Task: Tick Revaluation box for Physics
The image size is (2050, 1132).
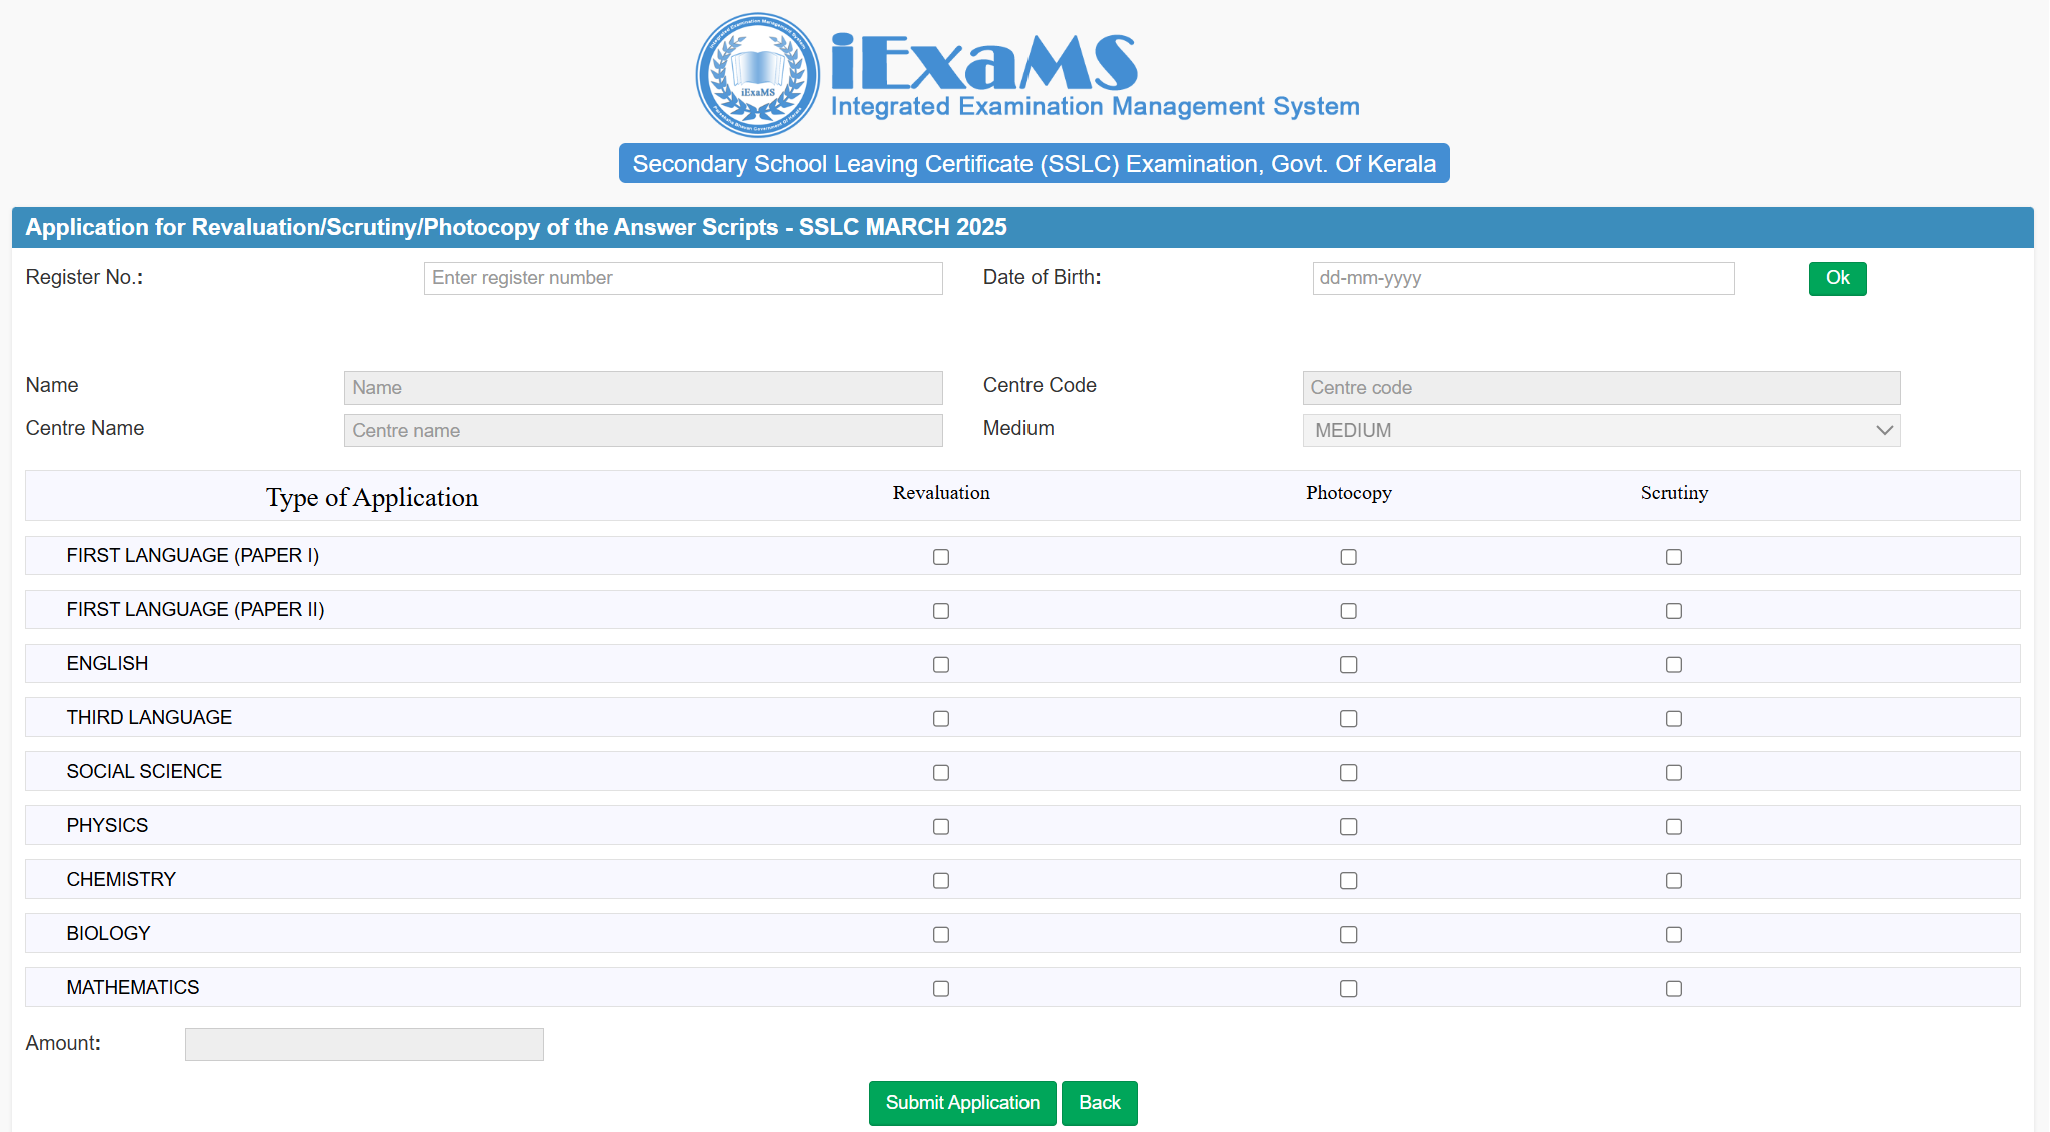Action: coord(941,827)
